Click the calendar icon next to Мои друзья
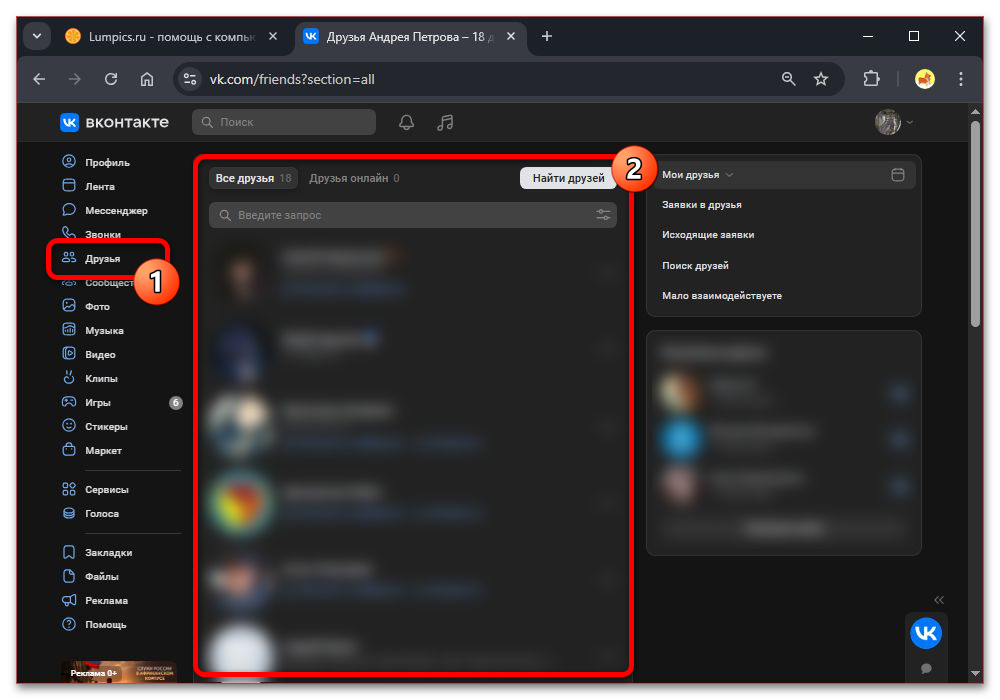Image resolution: width=1000 pixels, height=700 pixels. tap(897, 175)
